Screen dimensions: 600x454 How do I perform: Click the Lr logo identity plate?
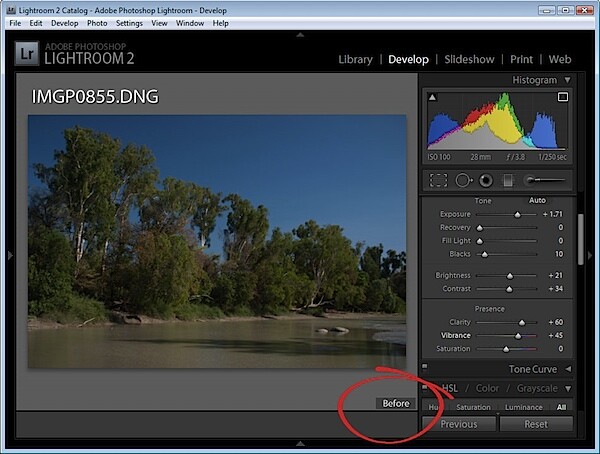click(27, 54)
